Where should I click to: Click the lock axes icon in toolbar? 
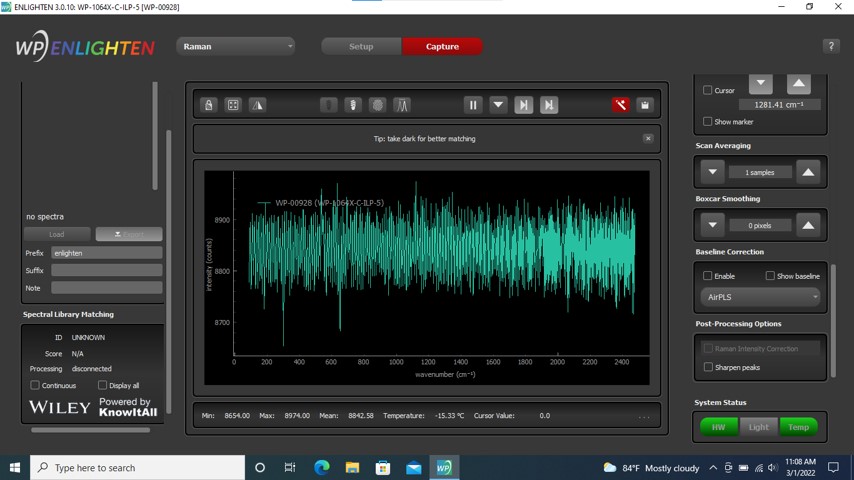[x=208, y=105]
